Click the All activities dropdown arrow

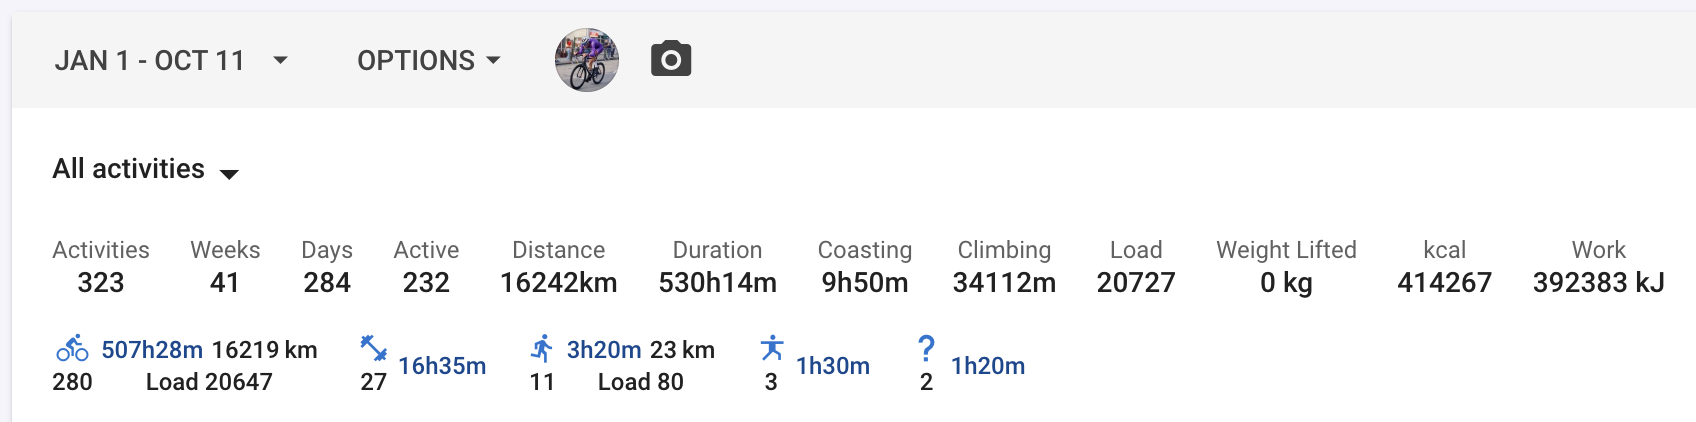[229, 174]
